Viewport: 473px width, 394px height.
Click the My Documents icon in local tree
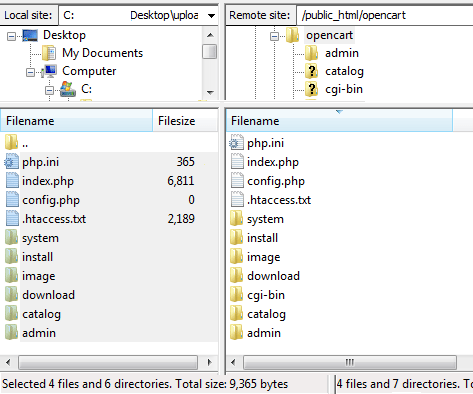tap(49, 53)
